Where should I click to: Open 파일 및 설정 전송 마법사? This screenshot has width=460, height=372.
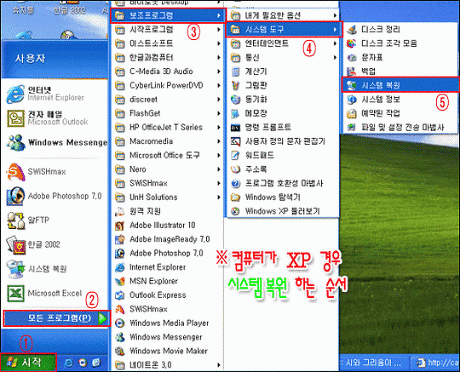tap(400, 127)
